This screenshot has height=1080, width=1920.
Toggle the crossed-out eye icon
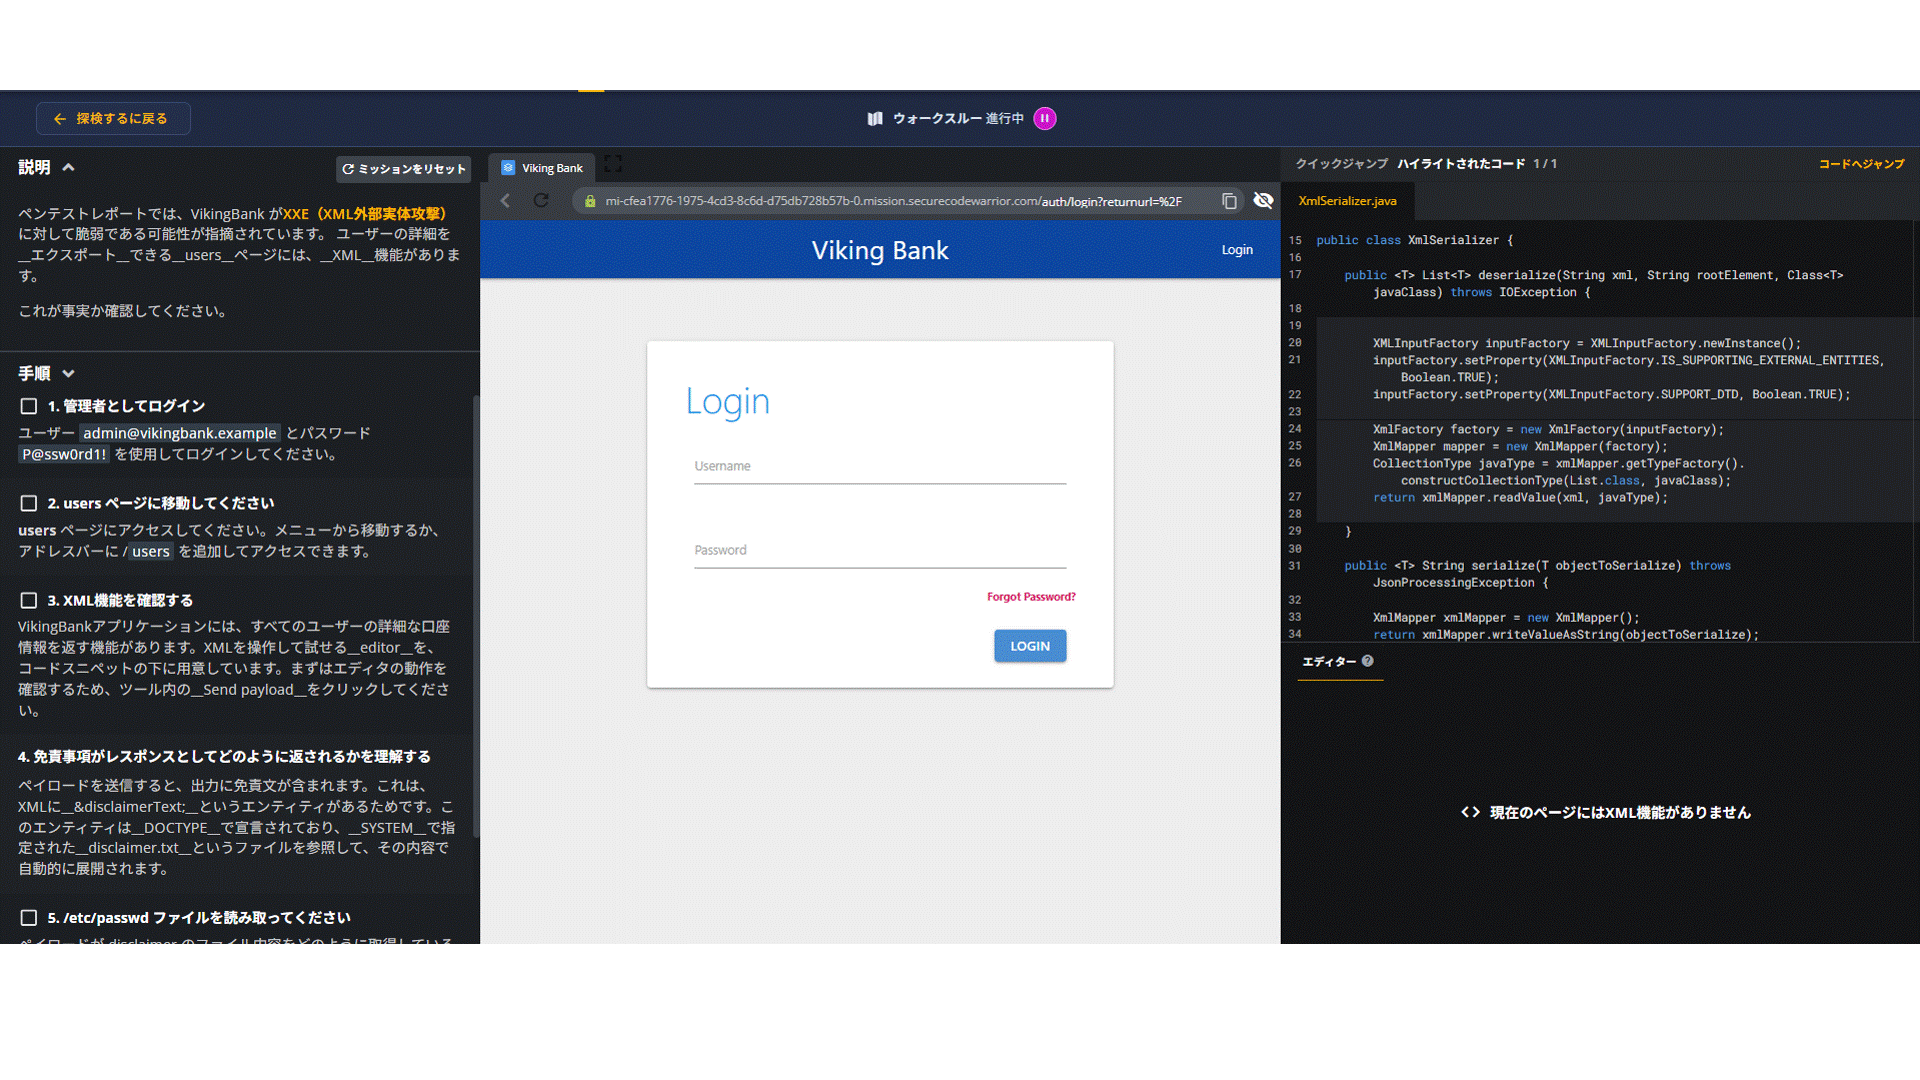(1263, 201)
